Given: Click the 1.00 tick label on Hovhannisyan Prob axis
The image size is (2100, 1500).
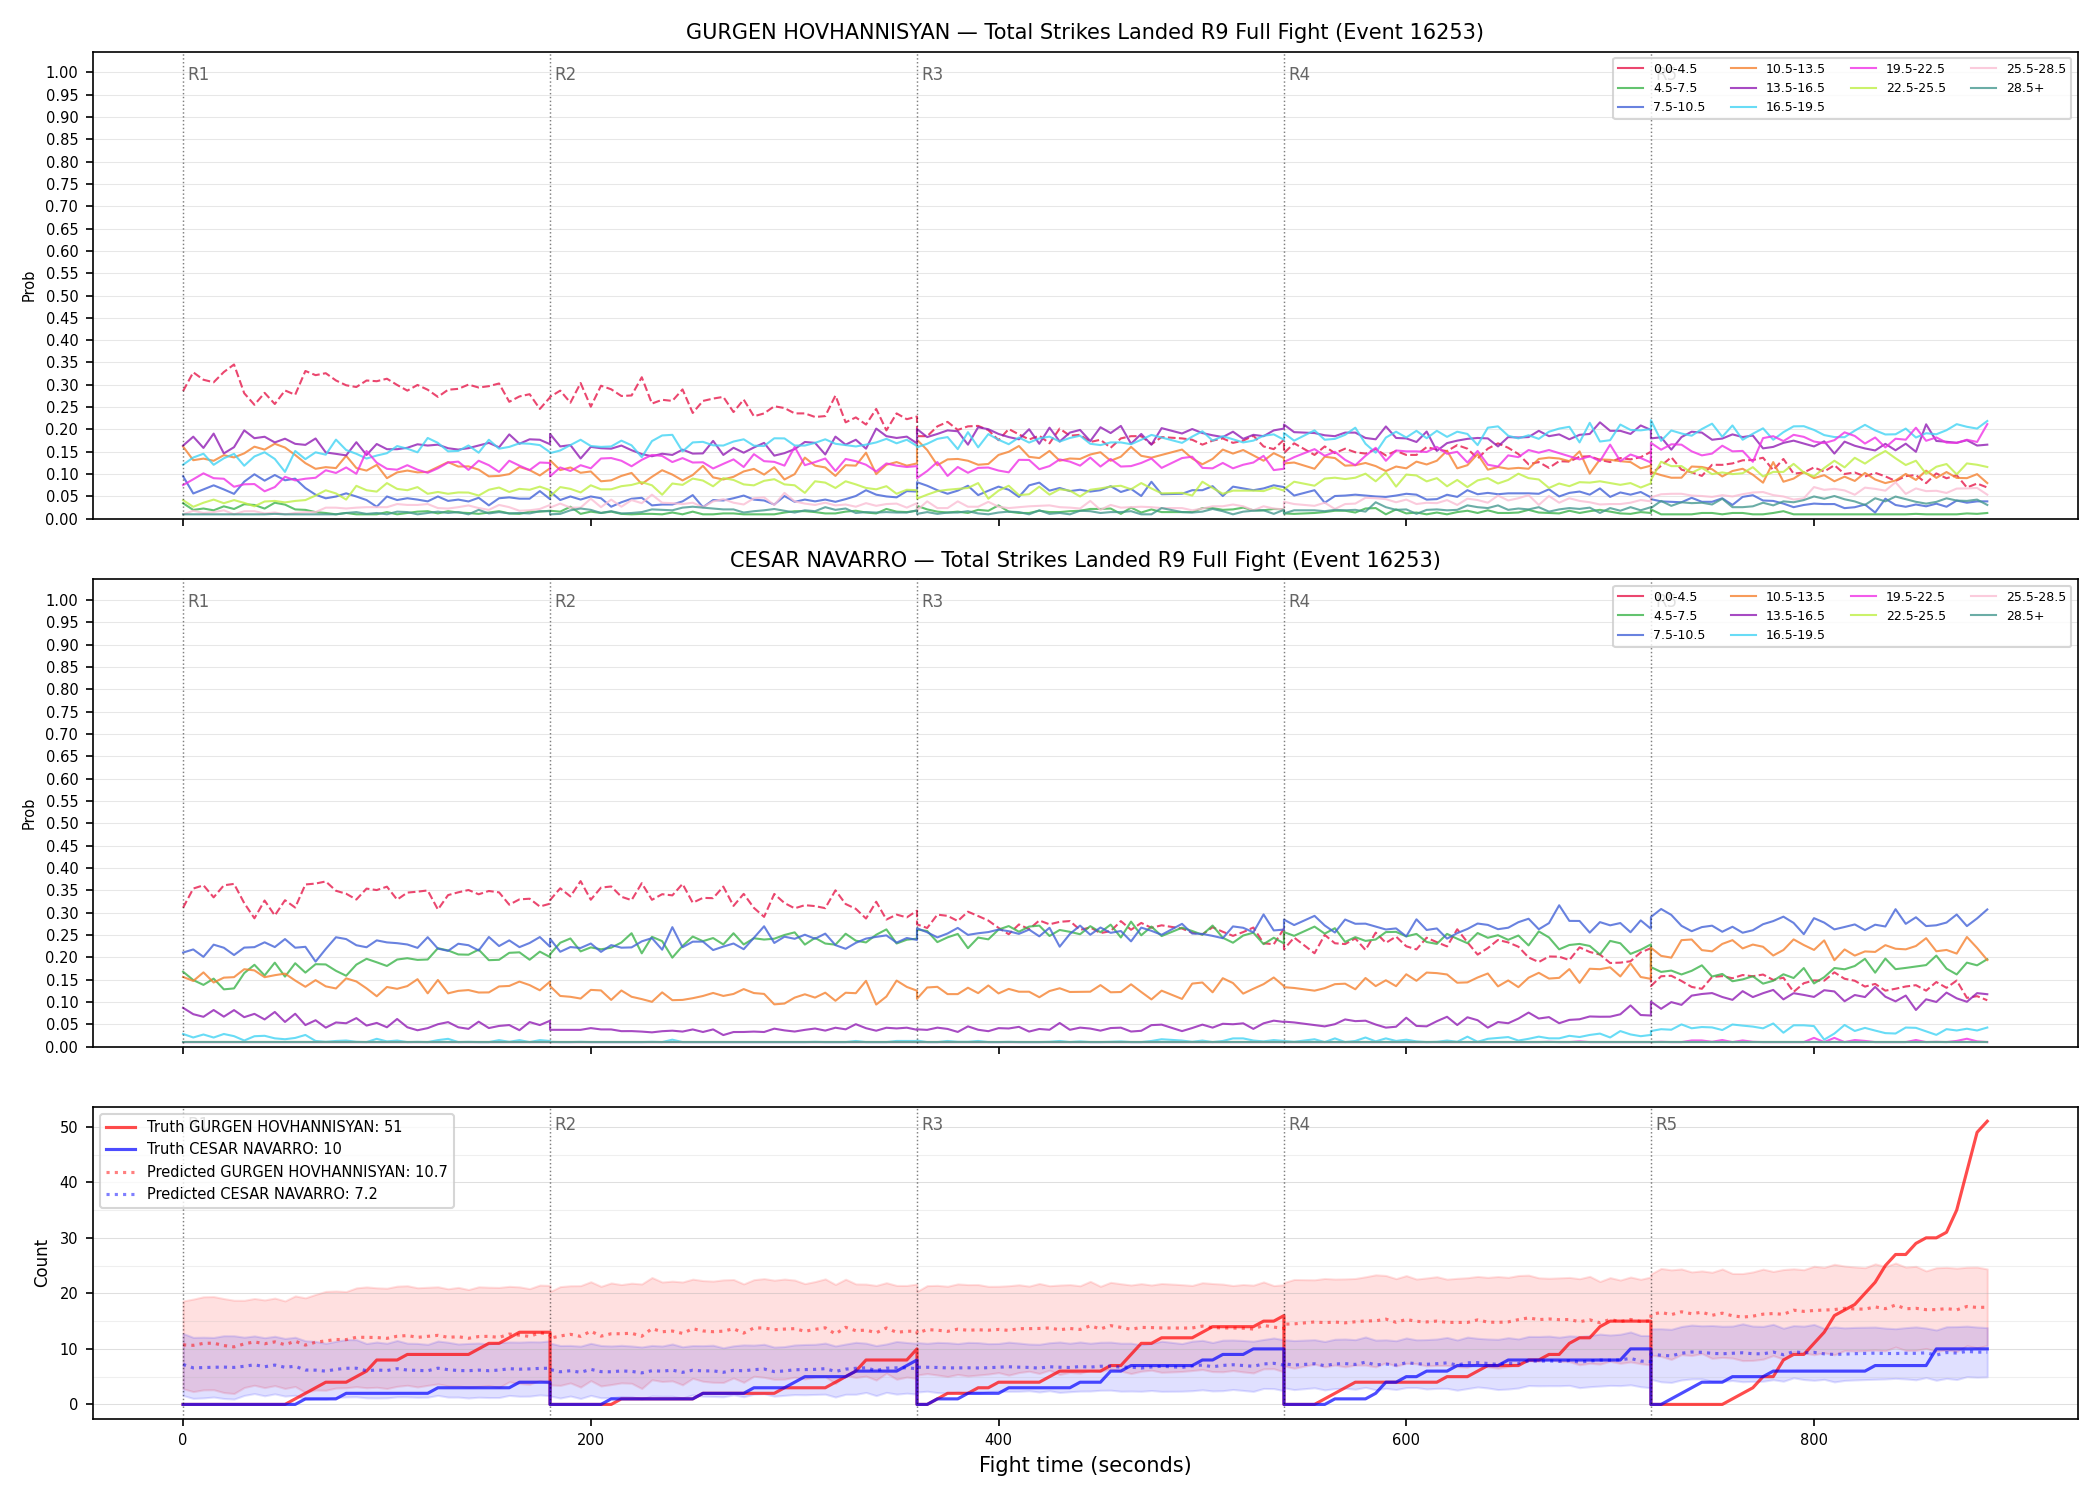Looking at the screenshot, I should (62, 73).
